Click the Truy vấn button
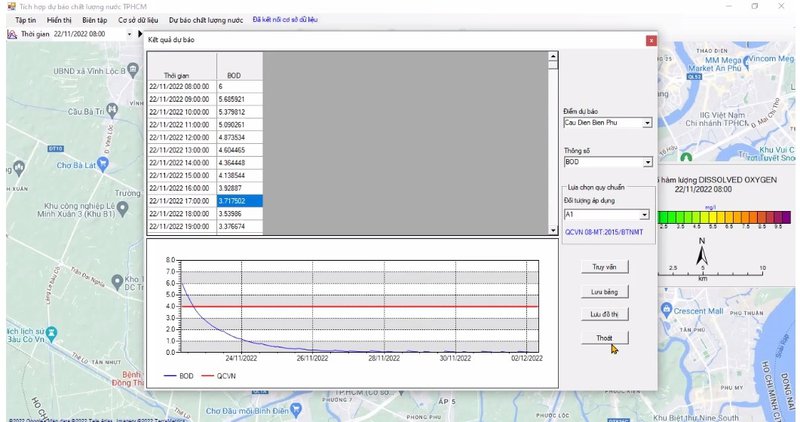 point(605,267)
